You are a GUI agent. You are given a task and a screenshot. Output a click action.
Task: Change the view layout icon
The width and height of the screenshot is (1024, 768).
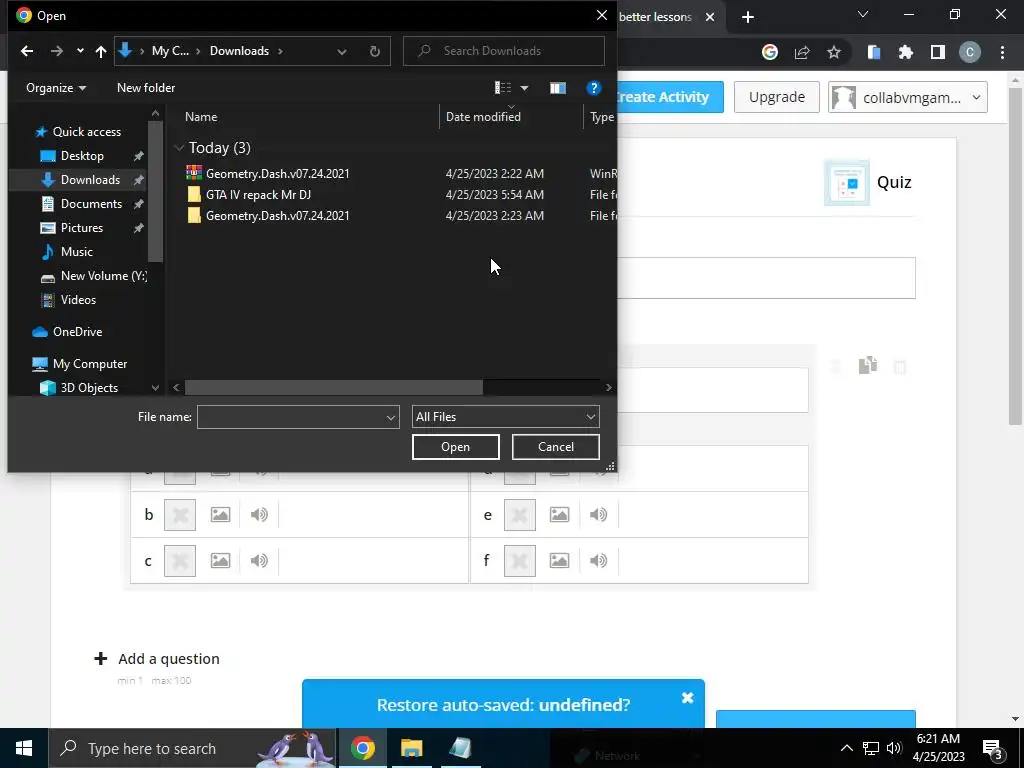coord(502,88)
